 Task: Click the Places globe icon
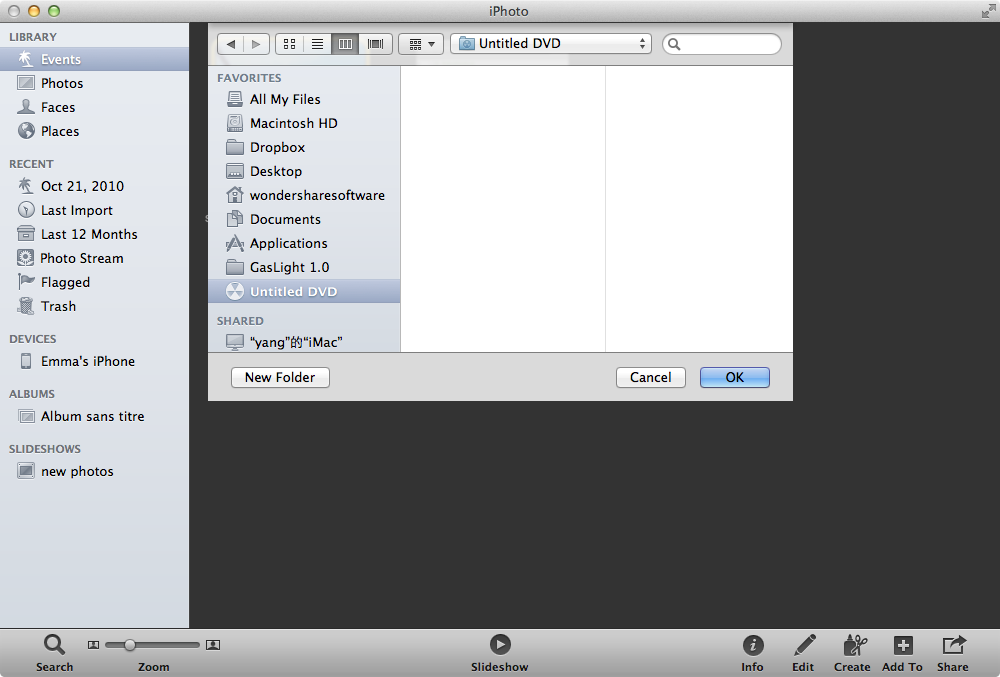click(26, 131)
